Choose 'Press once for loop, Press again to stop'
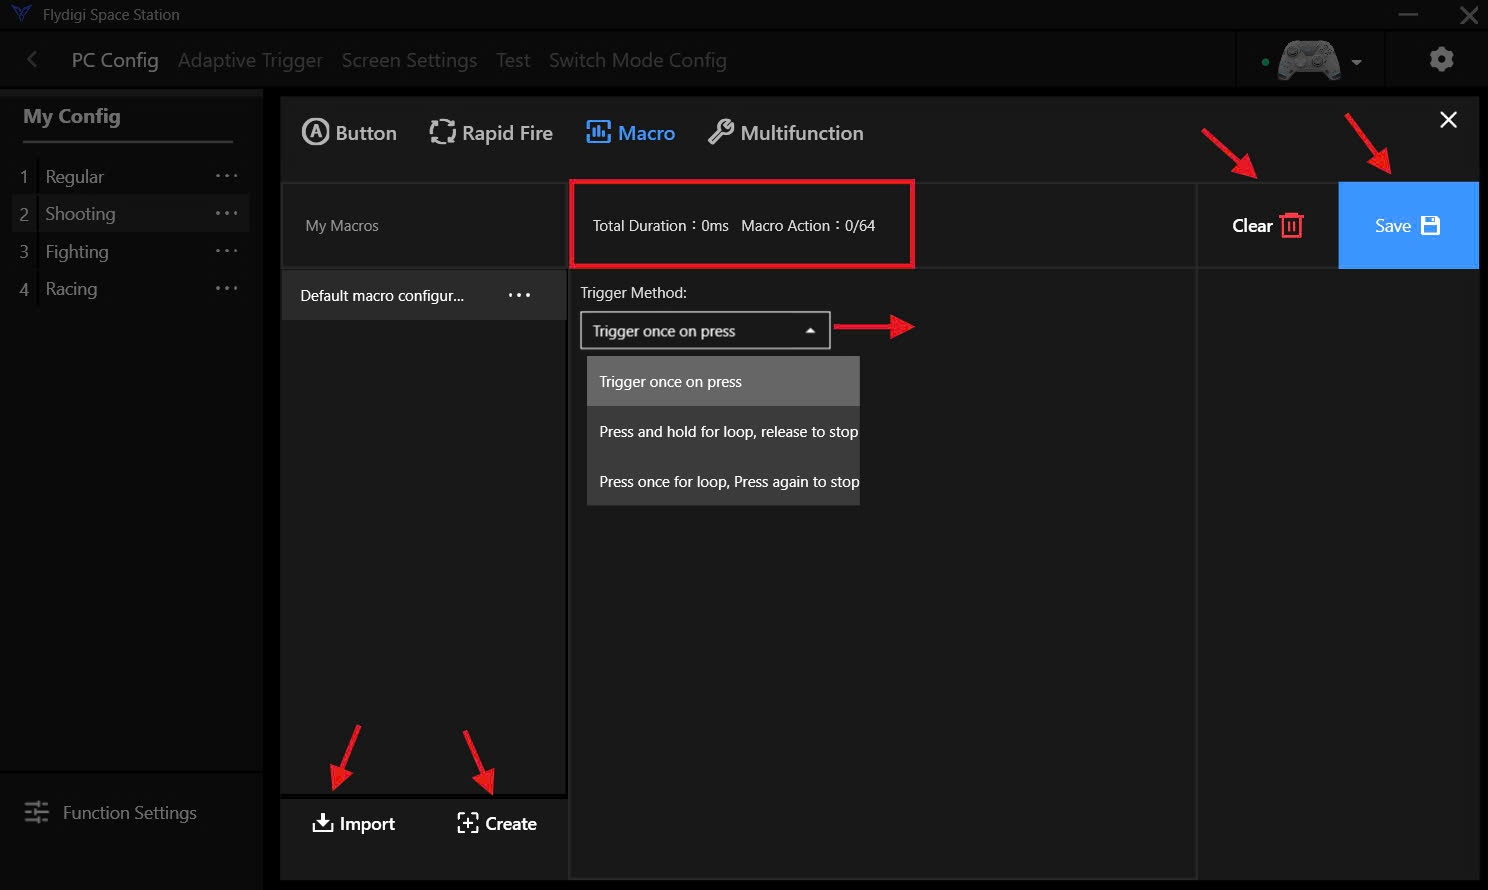Screen dimensions: 1488x890 [723, 481]
